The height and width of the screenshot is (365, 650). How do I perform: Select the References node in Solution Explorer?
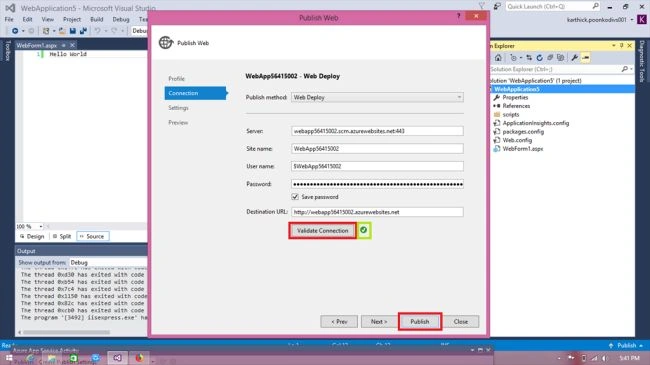516,106
